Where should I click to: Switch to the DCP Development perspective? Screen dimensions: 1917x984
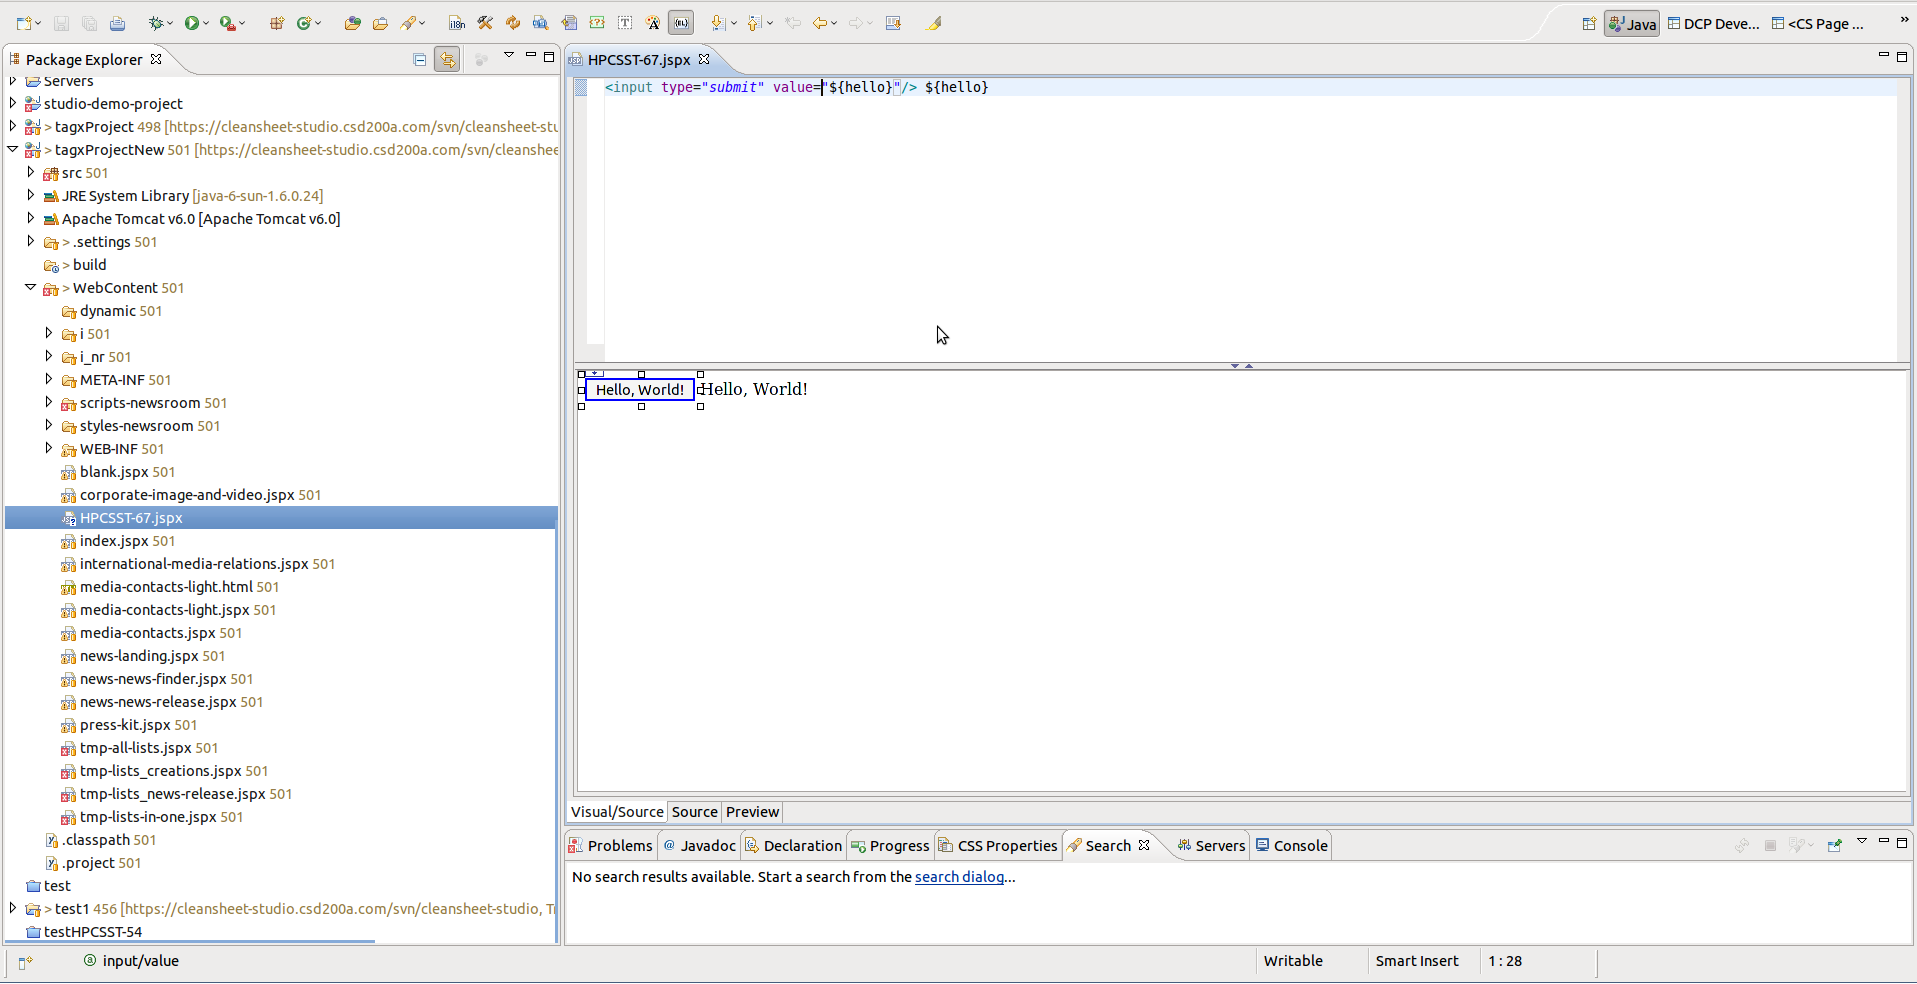[1713, 24]
